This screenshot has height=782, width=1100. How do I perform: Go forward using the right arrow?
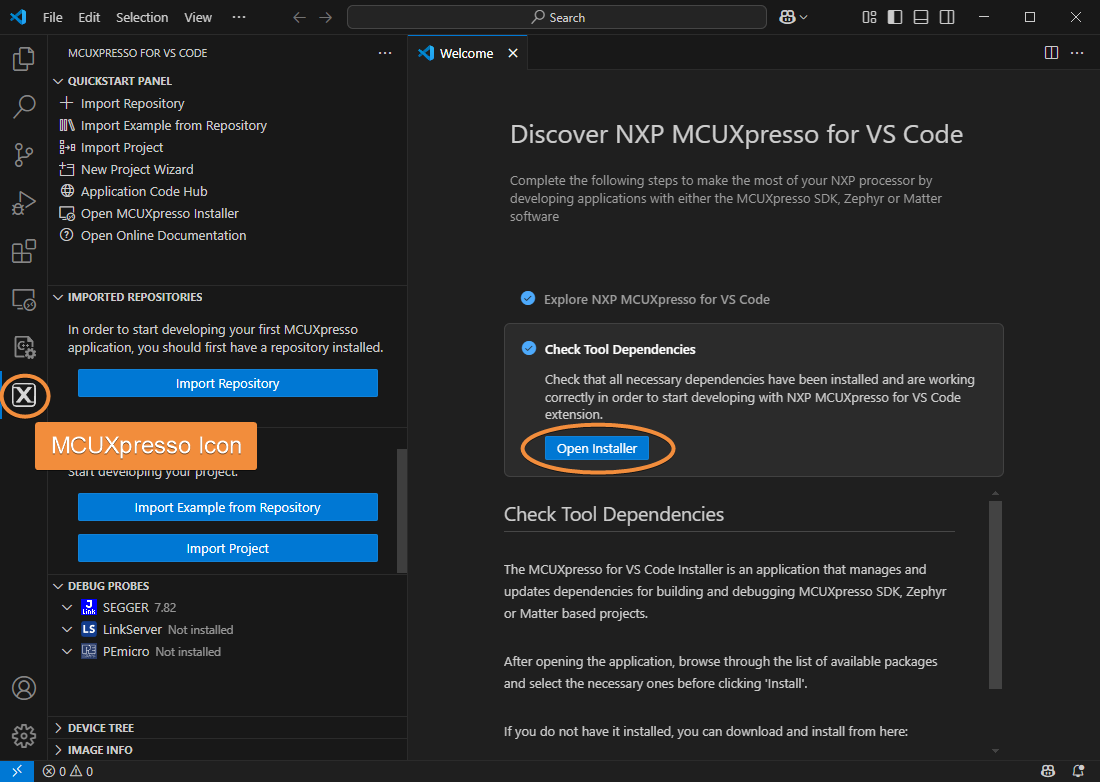pyautogui.click(x=326, y=18)
